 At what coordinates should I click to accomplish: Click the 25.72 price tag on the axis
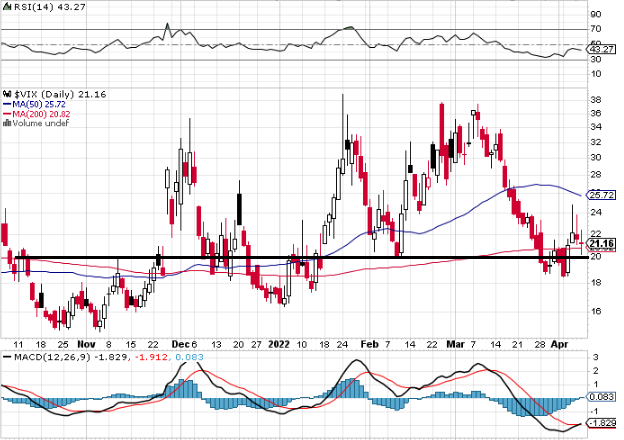click(602, 195)
